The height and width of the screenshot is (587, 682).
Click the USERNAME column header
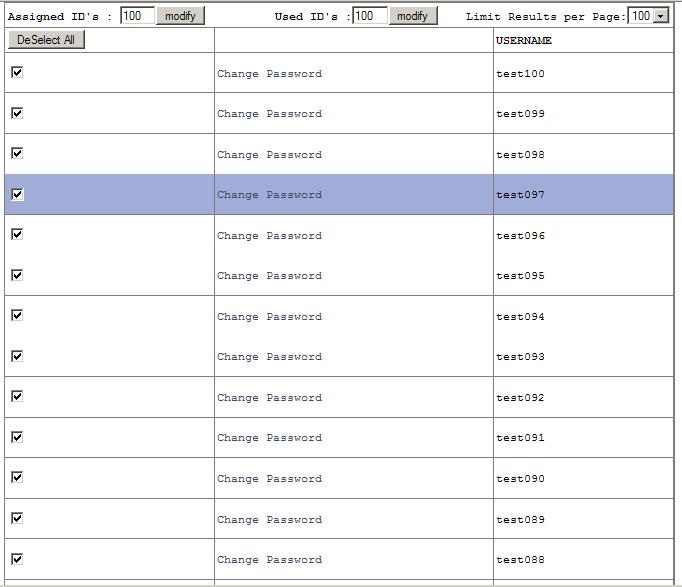(x=524, y=40)
